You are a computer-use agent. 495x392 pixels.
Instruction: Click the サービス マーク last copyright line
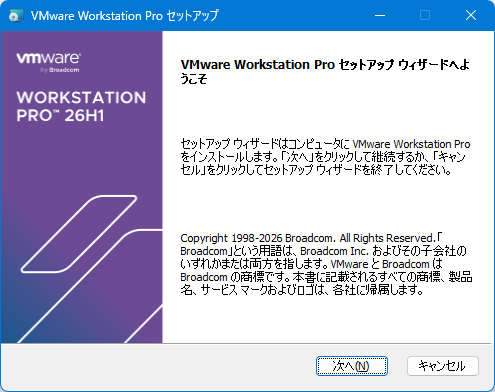click(302, 290)
